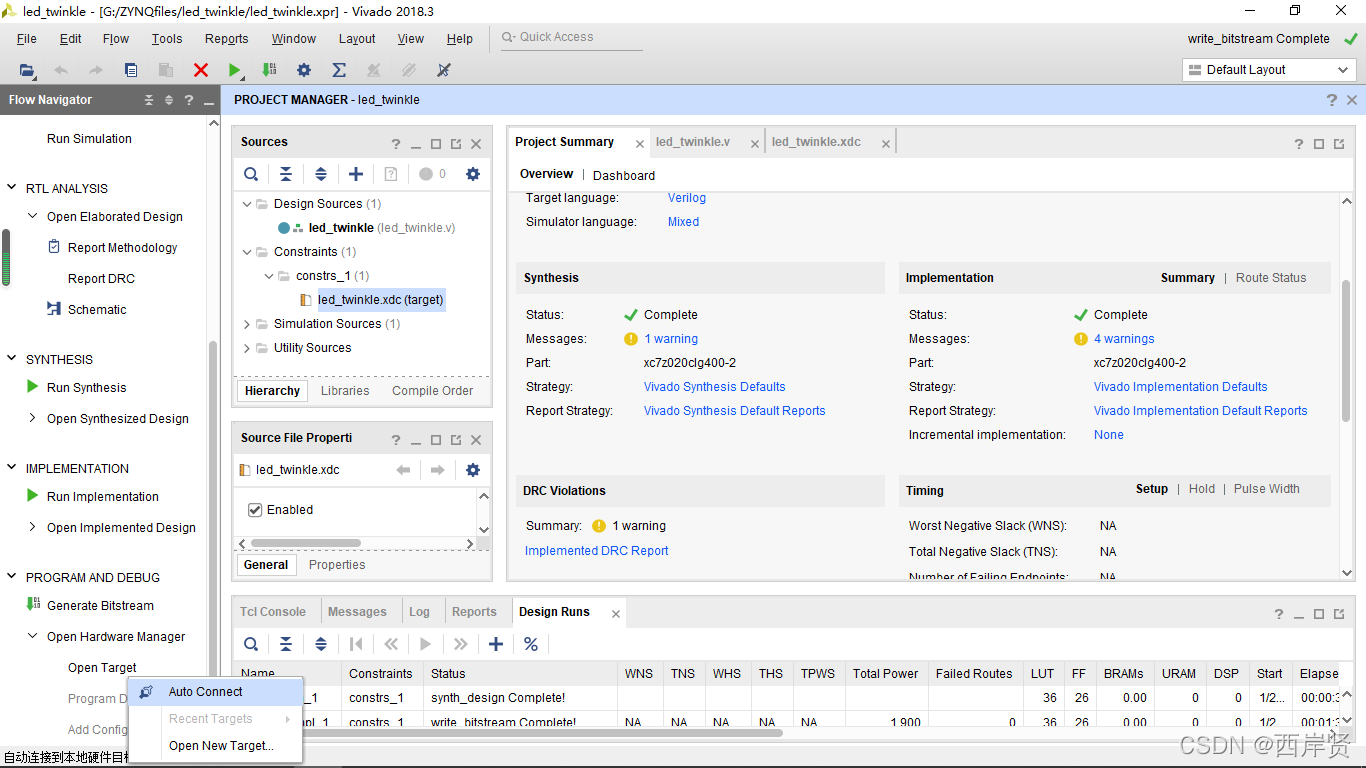Click the percent icon in Design Runs
Screen dimensions: 1366x768
pyautogui.click(x=531, y=644)
